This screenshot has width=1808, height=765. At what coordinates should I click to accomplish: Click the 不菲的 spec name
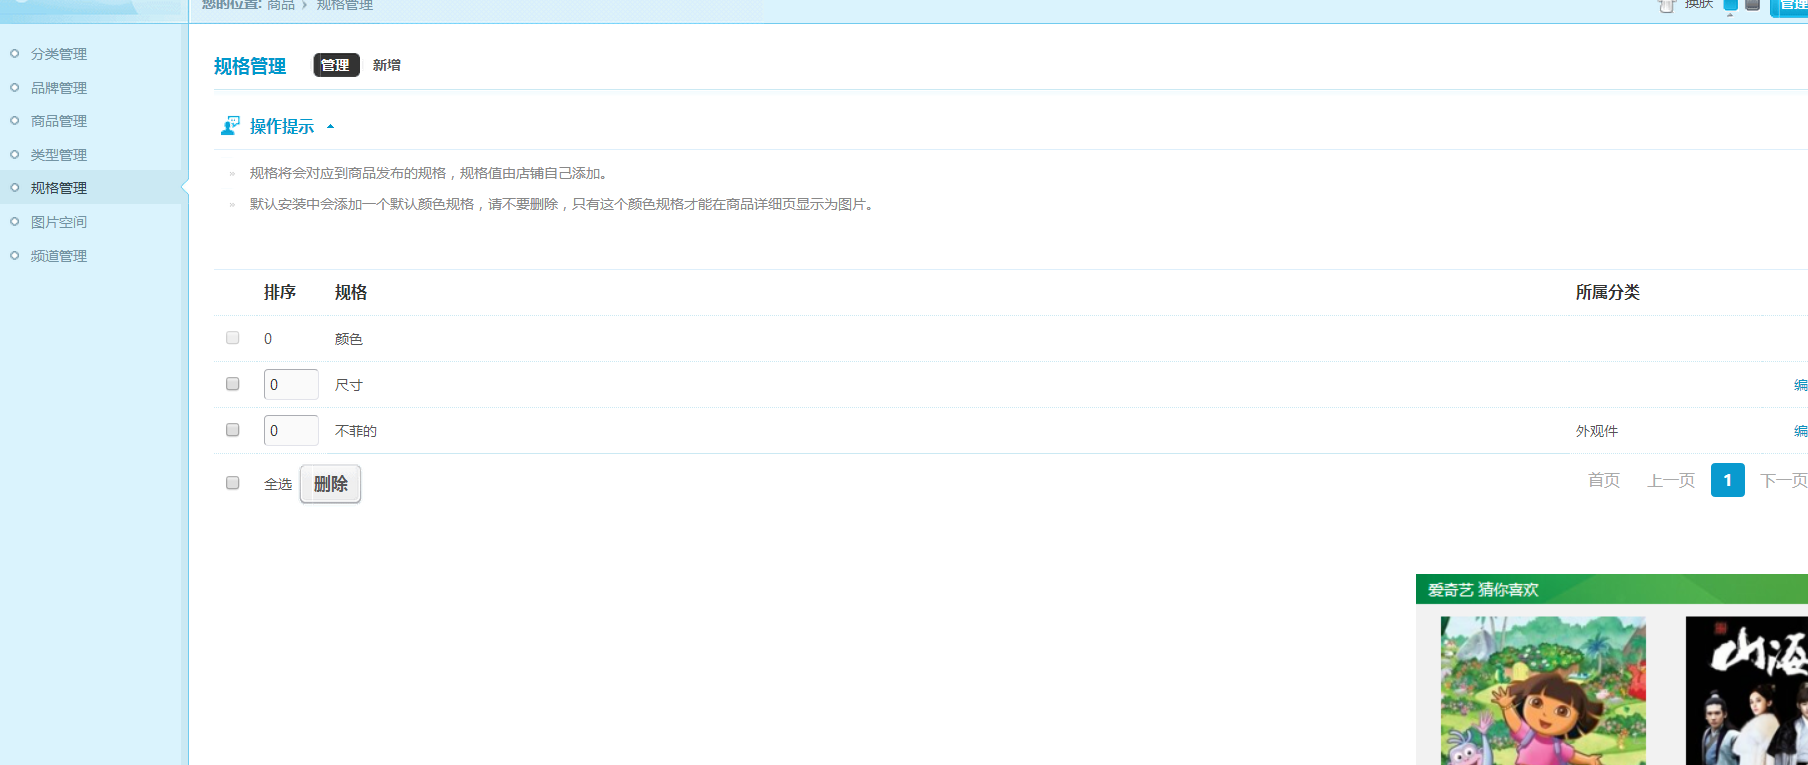point(356,431)
